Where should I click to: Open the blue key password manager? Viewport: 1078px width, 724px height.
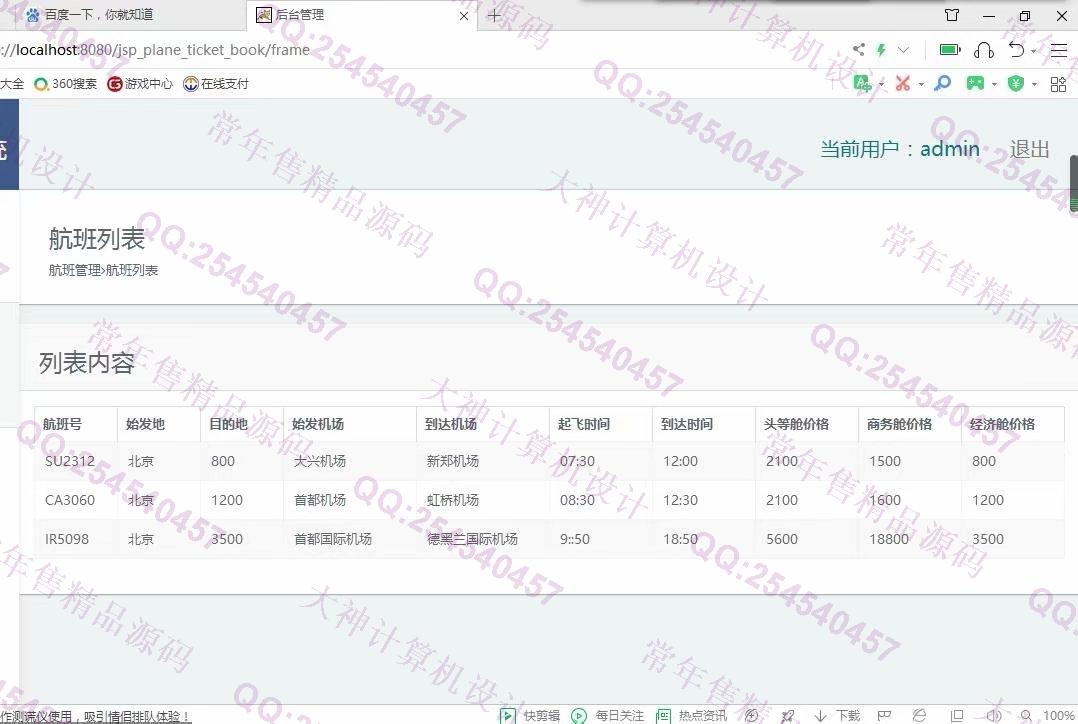click(x=942, y=84)
